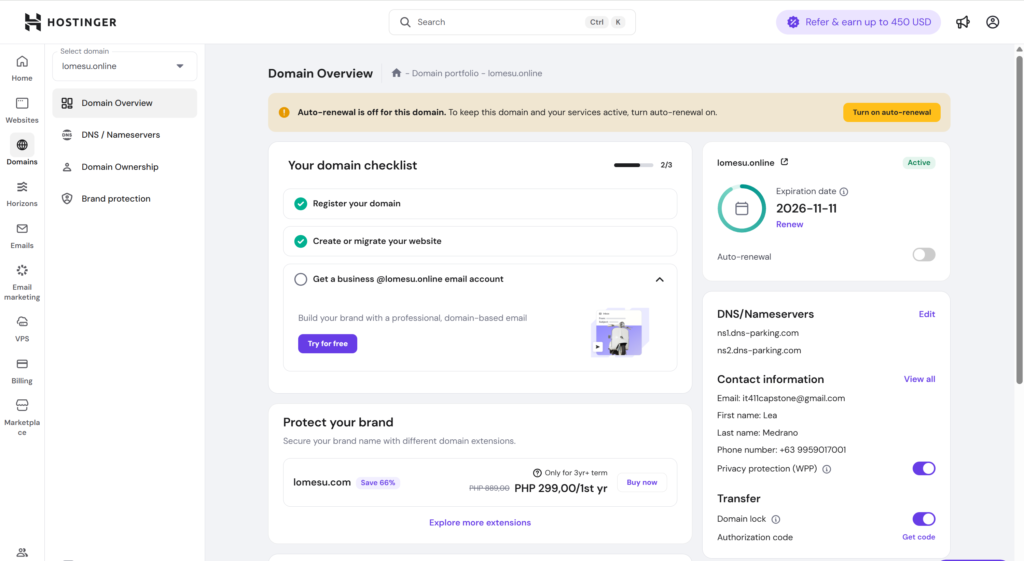Enable the Auto-renewal toggle
The height and width of the screenshot is (561, 1024).
(923, 255)
